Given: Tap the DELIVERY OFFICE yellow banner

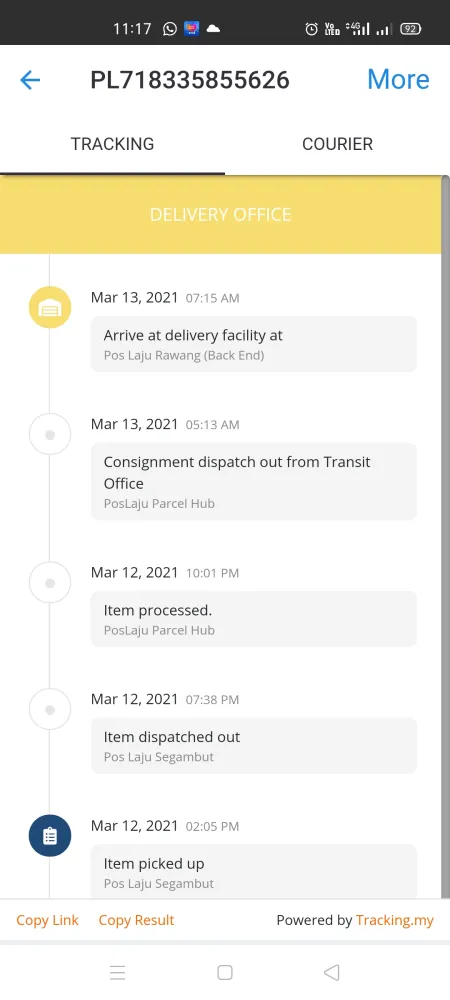Looking at the screenshot, I should coord(221,214).
